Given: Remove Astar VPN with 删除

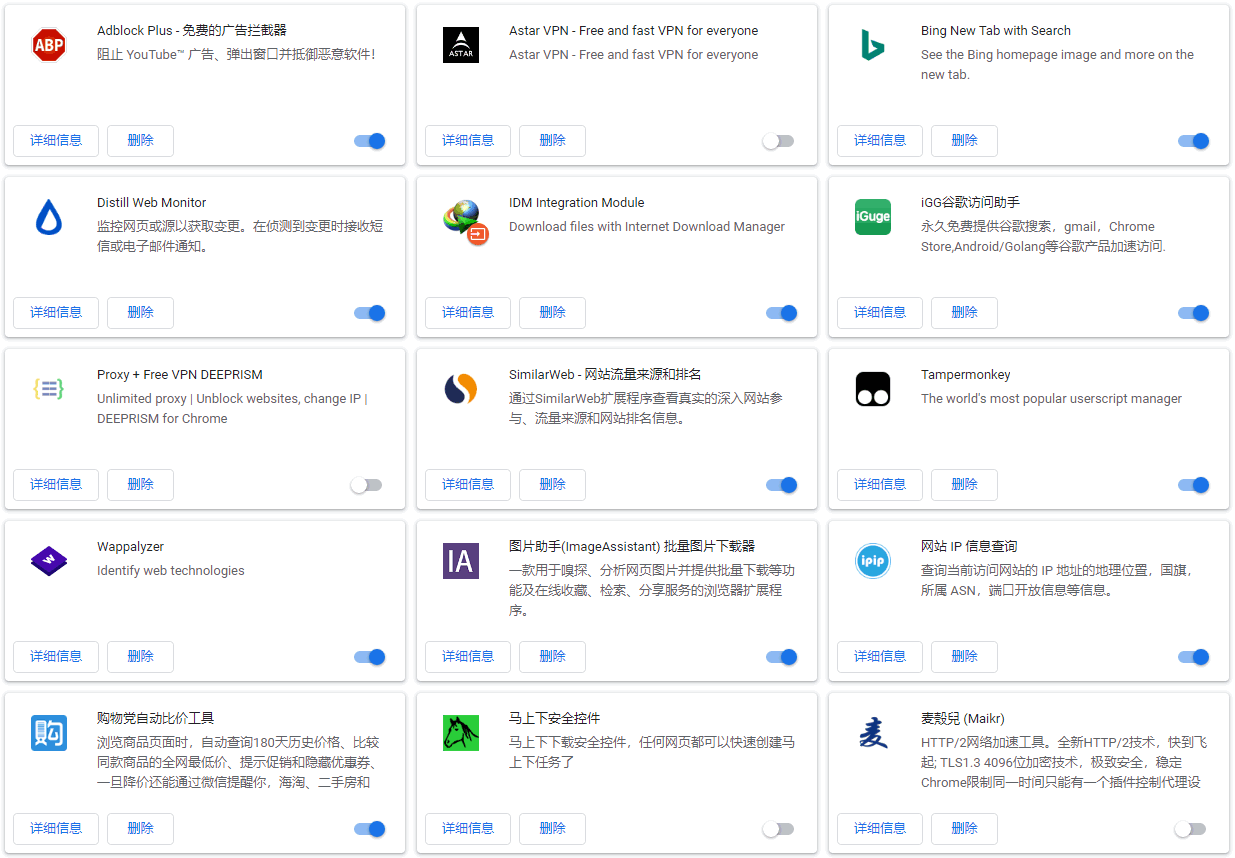Looking at the screenshot, I should (553, 141).
